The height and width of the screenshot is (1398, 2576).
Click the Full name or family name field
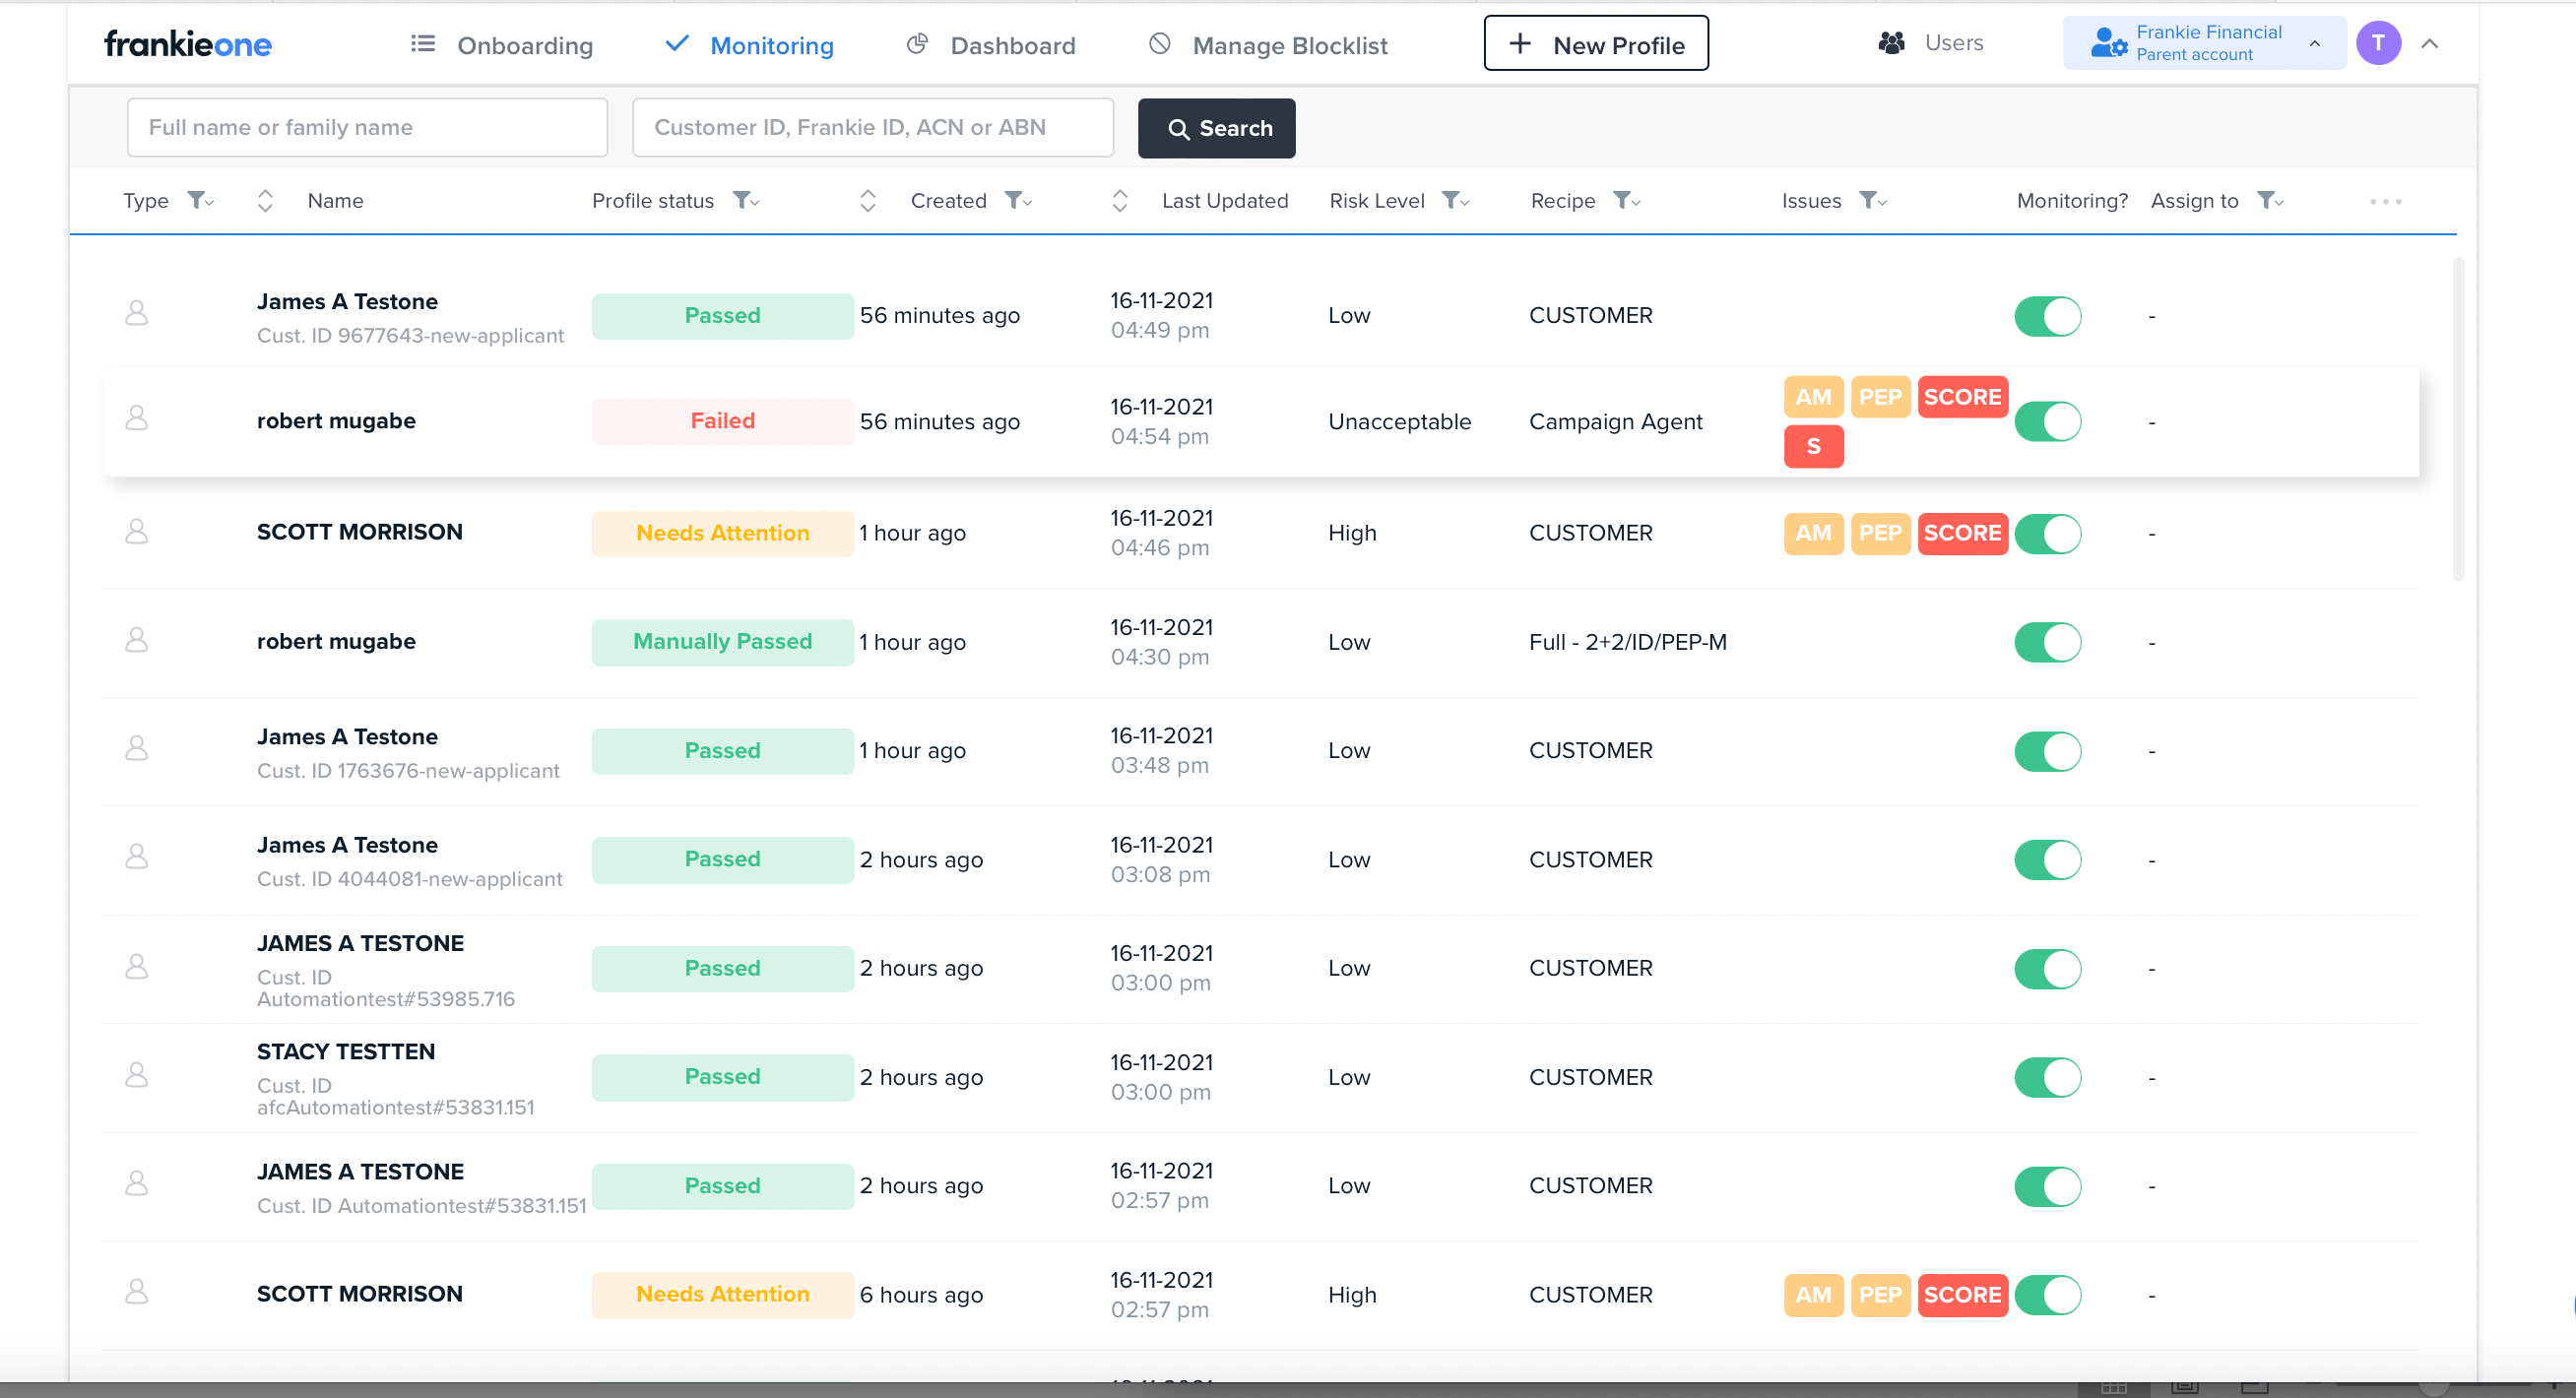(x=367, y=127)
